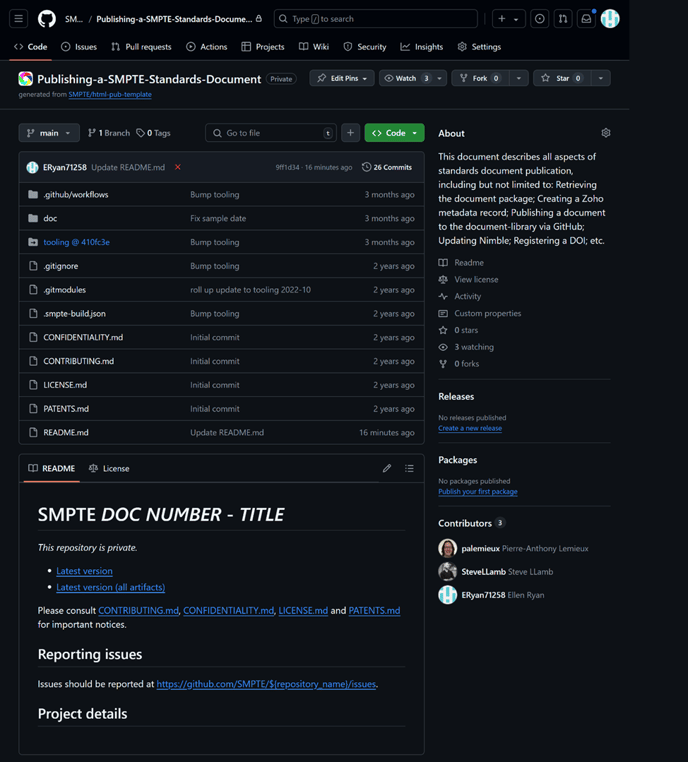Viewport: 688px width, 762px height.
Task: Click the GitHub logo icon
Action: tap(46, 19)
